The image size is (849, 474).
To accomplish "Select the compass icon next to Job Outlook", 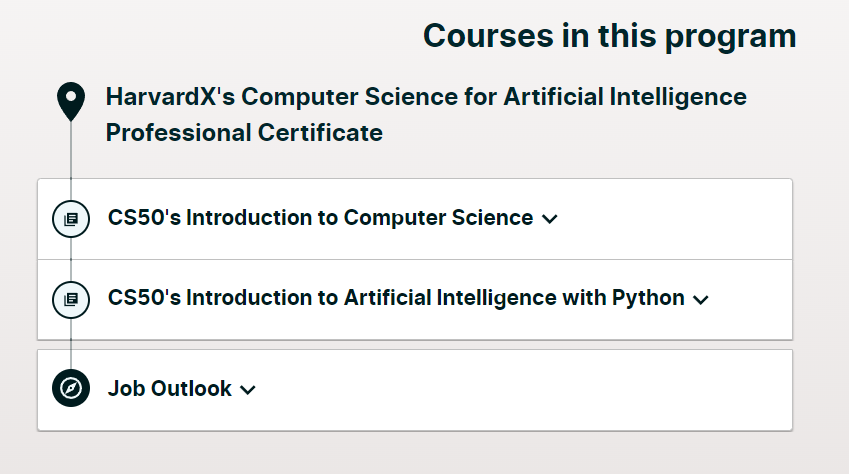I will pos(71,389).
